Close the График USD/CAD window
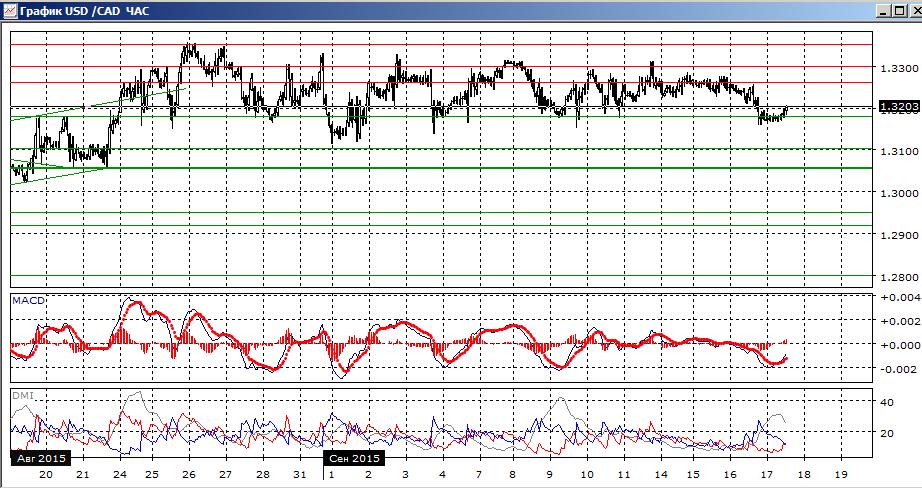The image size is (922, 488). click(914, 11)
